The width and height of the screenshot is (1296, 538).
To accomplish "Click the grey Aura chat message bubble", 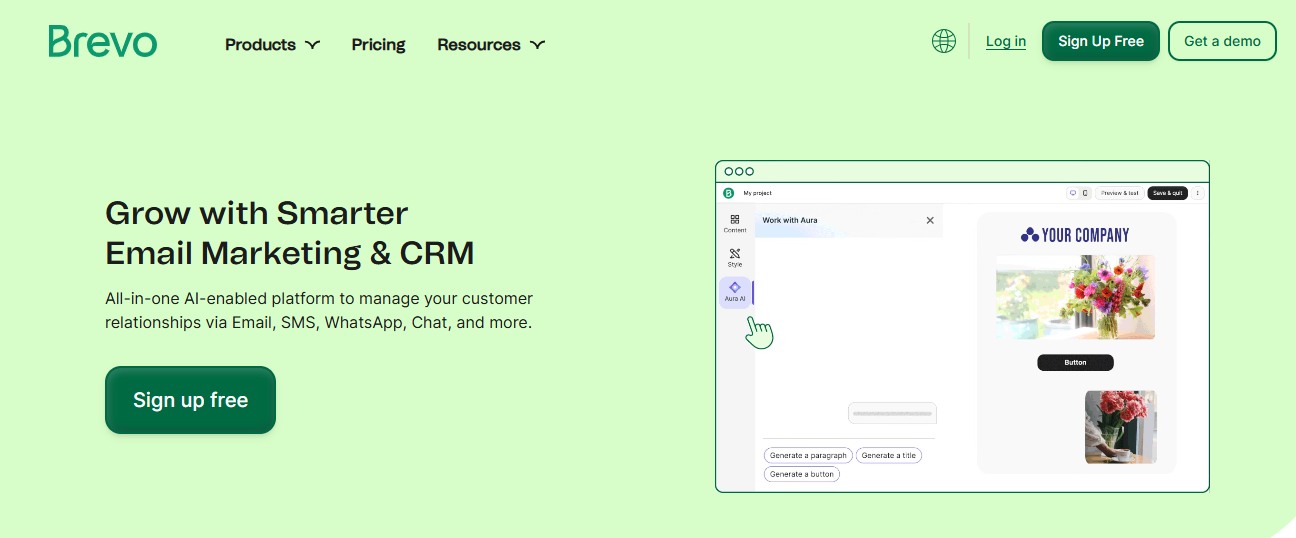I will coord(892,413).
